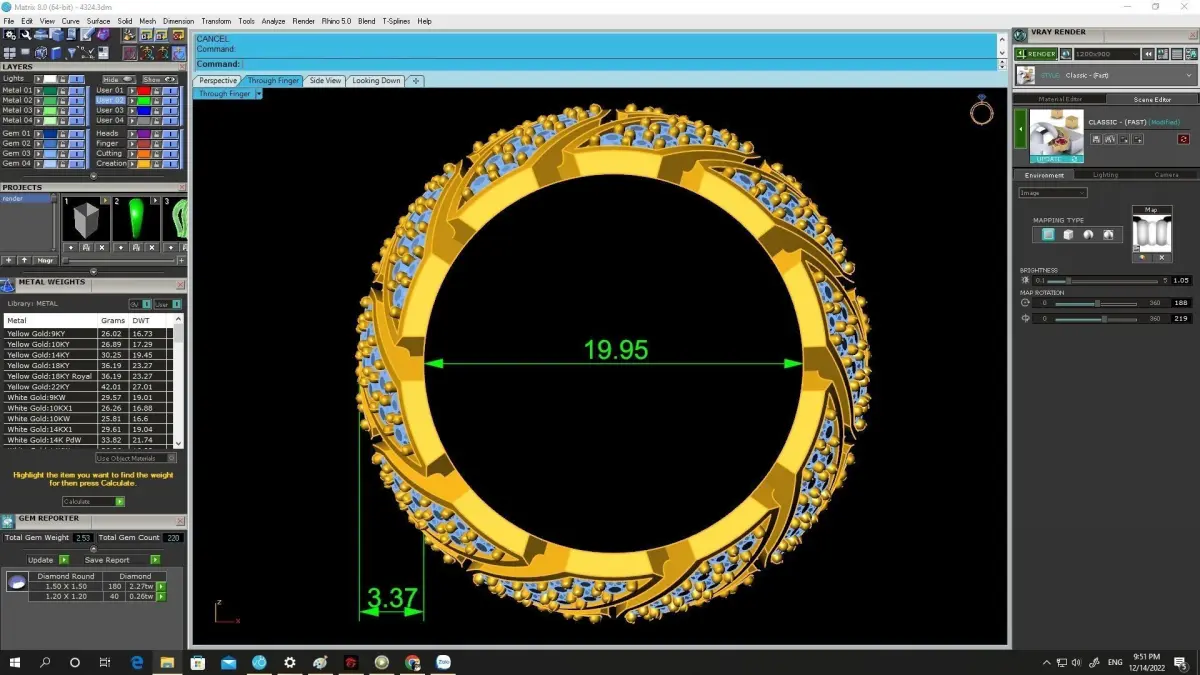
Task: Select the Environment tab
Action: tap(1044, 174)
